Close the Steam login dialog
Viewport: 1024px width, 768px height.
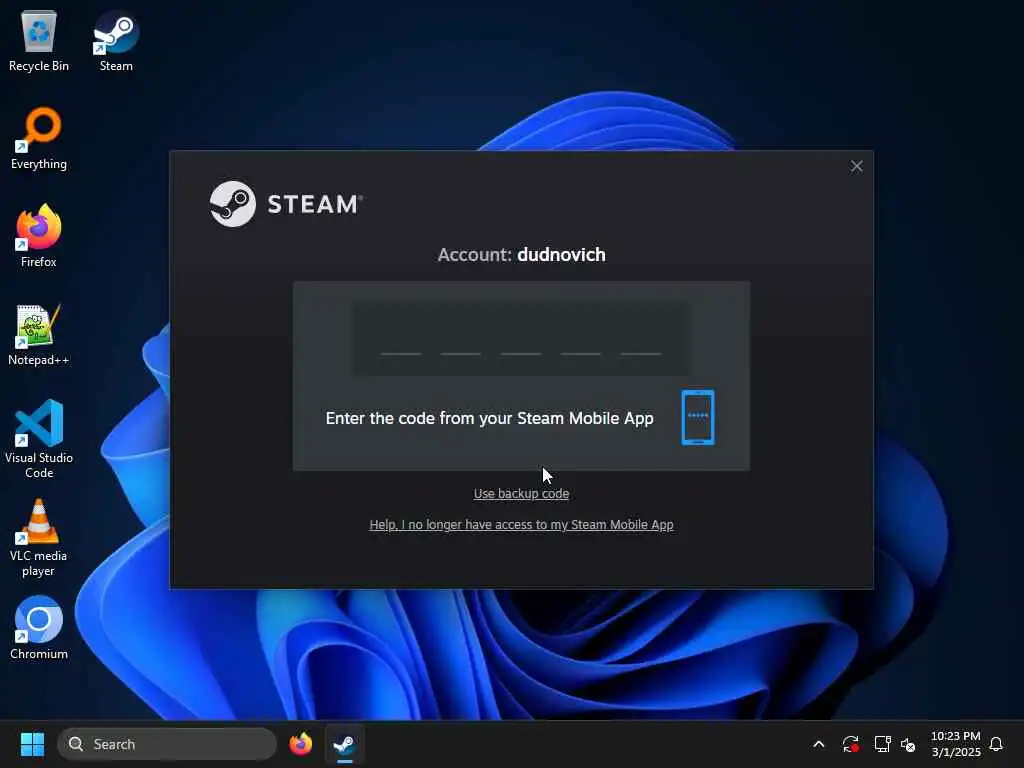(856, 167)
